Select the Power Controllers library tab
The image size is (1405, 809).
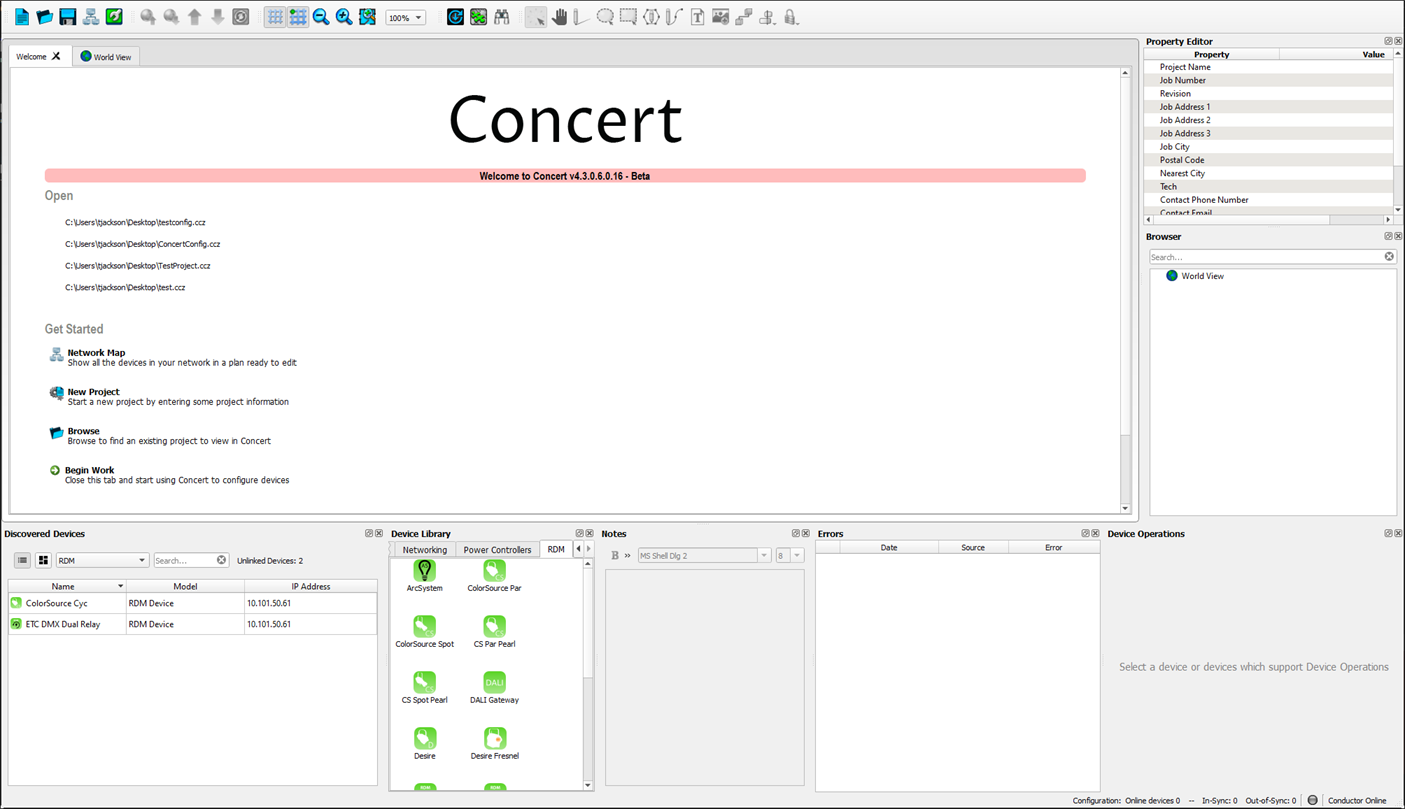pyautogui.click(x=497, y=550)
